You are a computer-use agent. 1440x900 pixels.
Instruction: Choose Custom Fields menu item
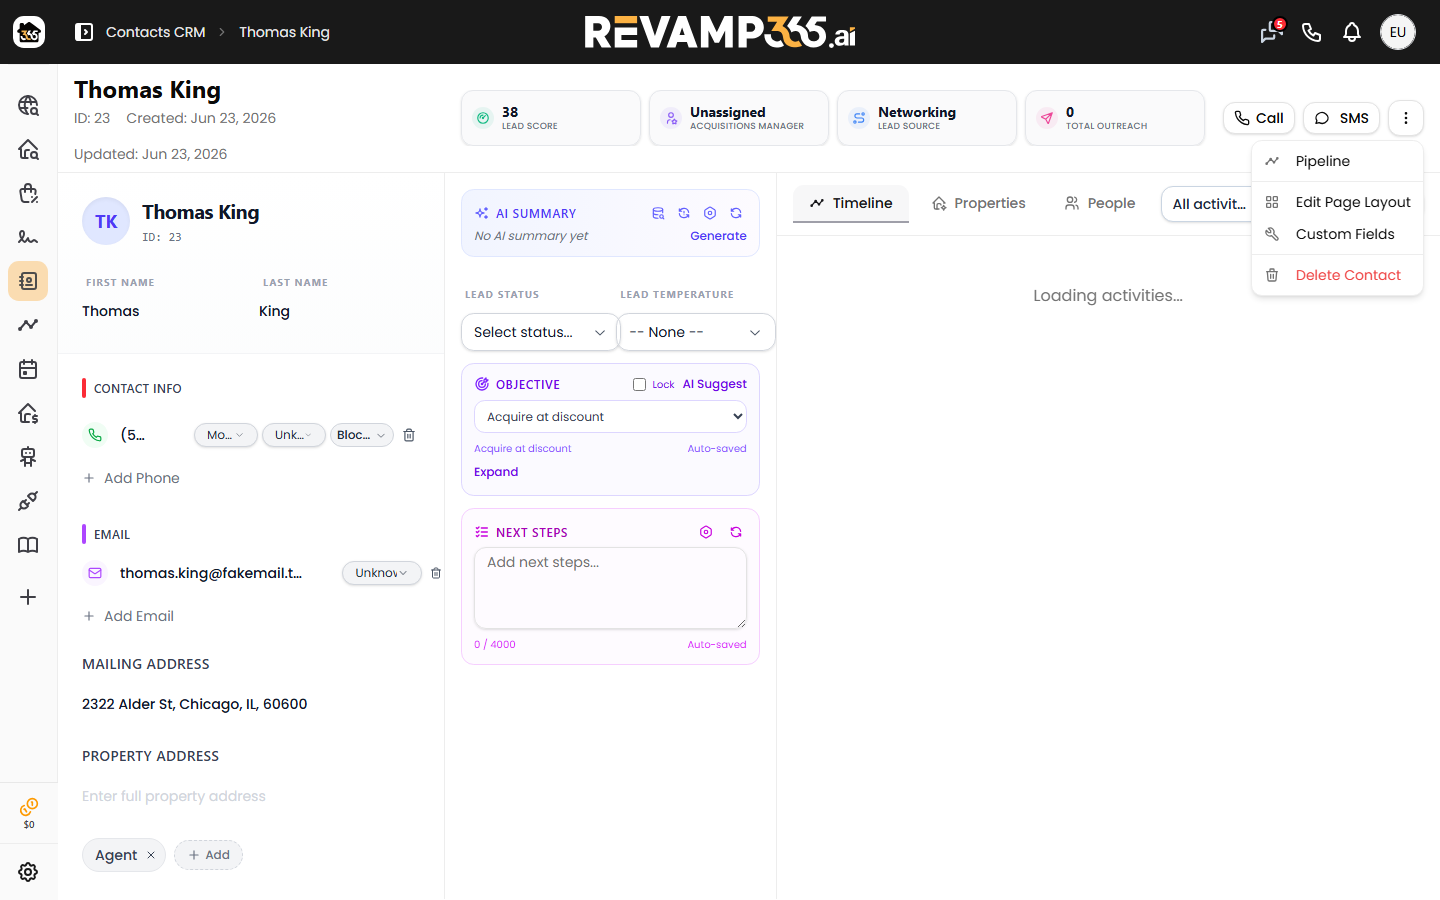(1337, 234)
